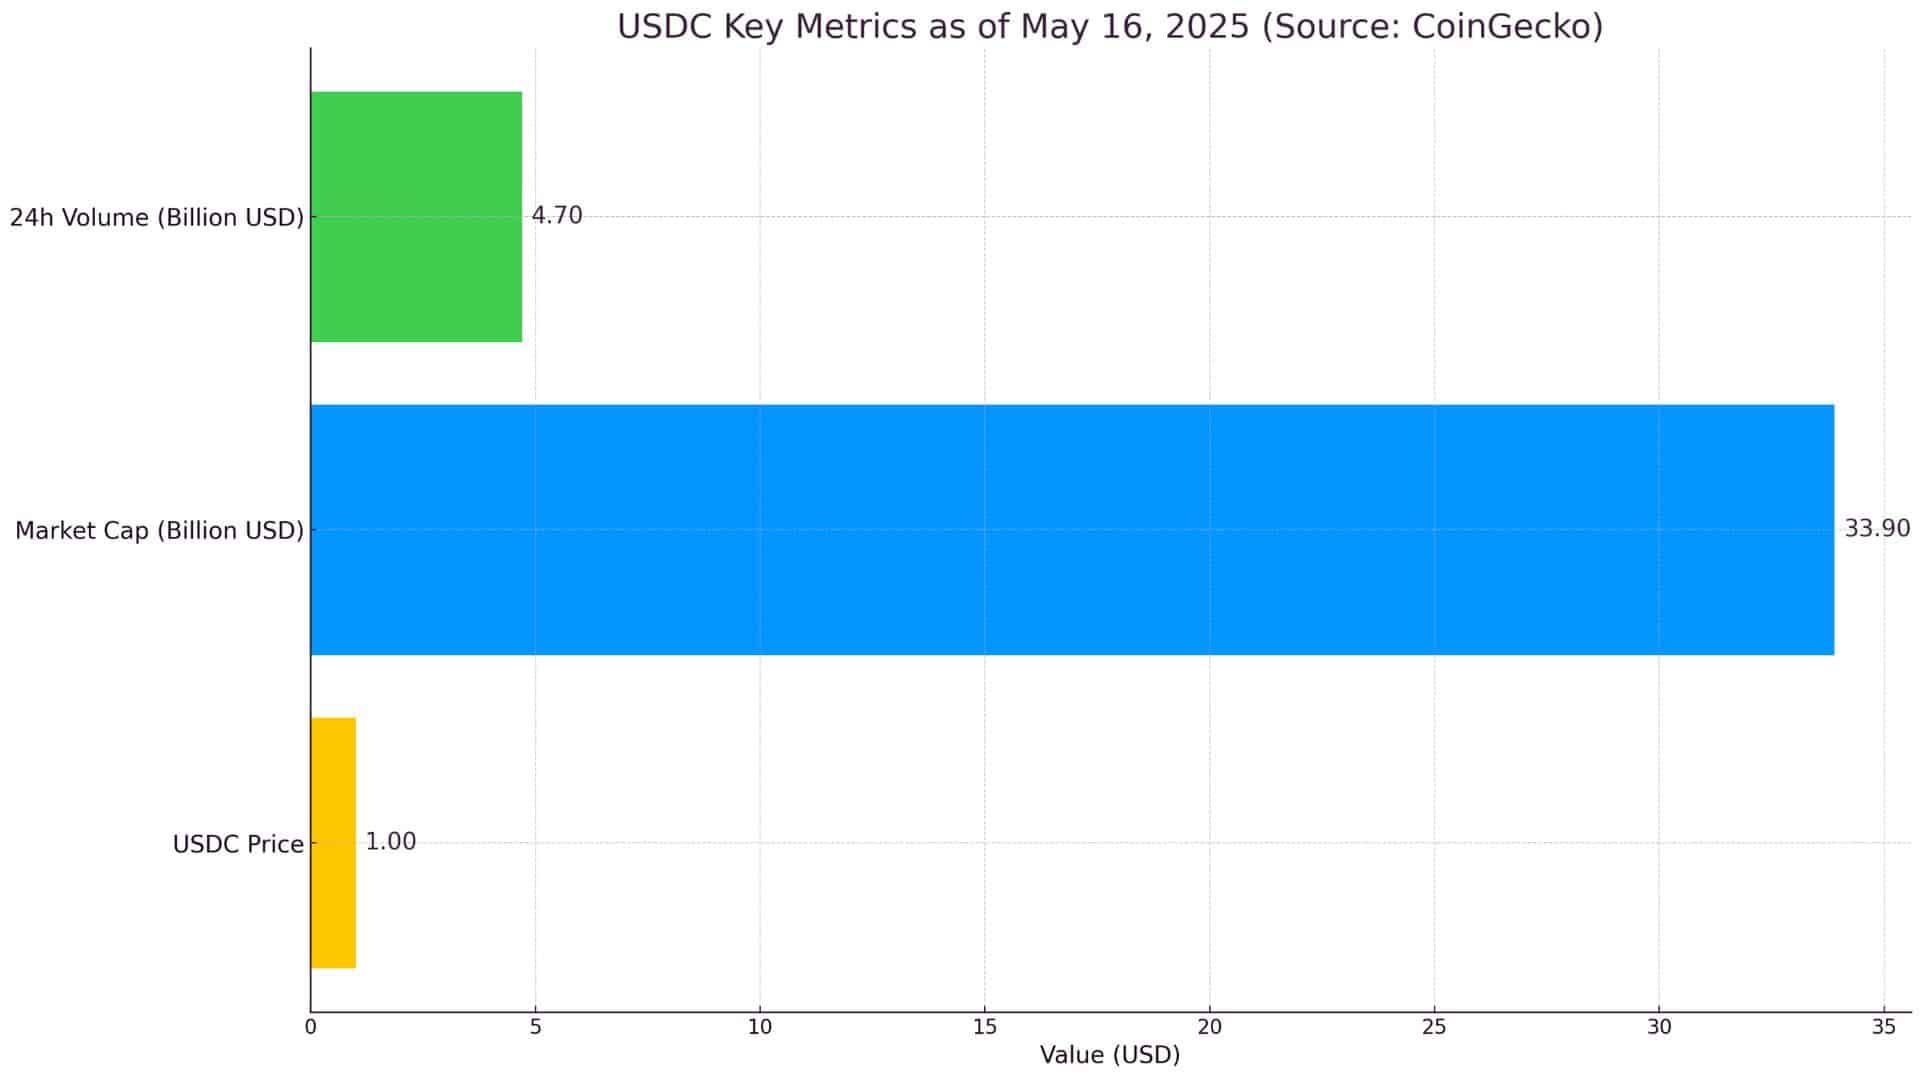This screenshot has width=1920, height=1080.
Task: Select the 33.90 value label
Action: (x=1876, y=529)
